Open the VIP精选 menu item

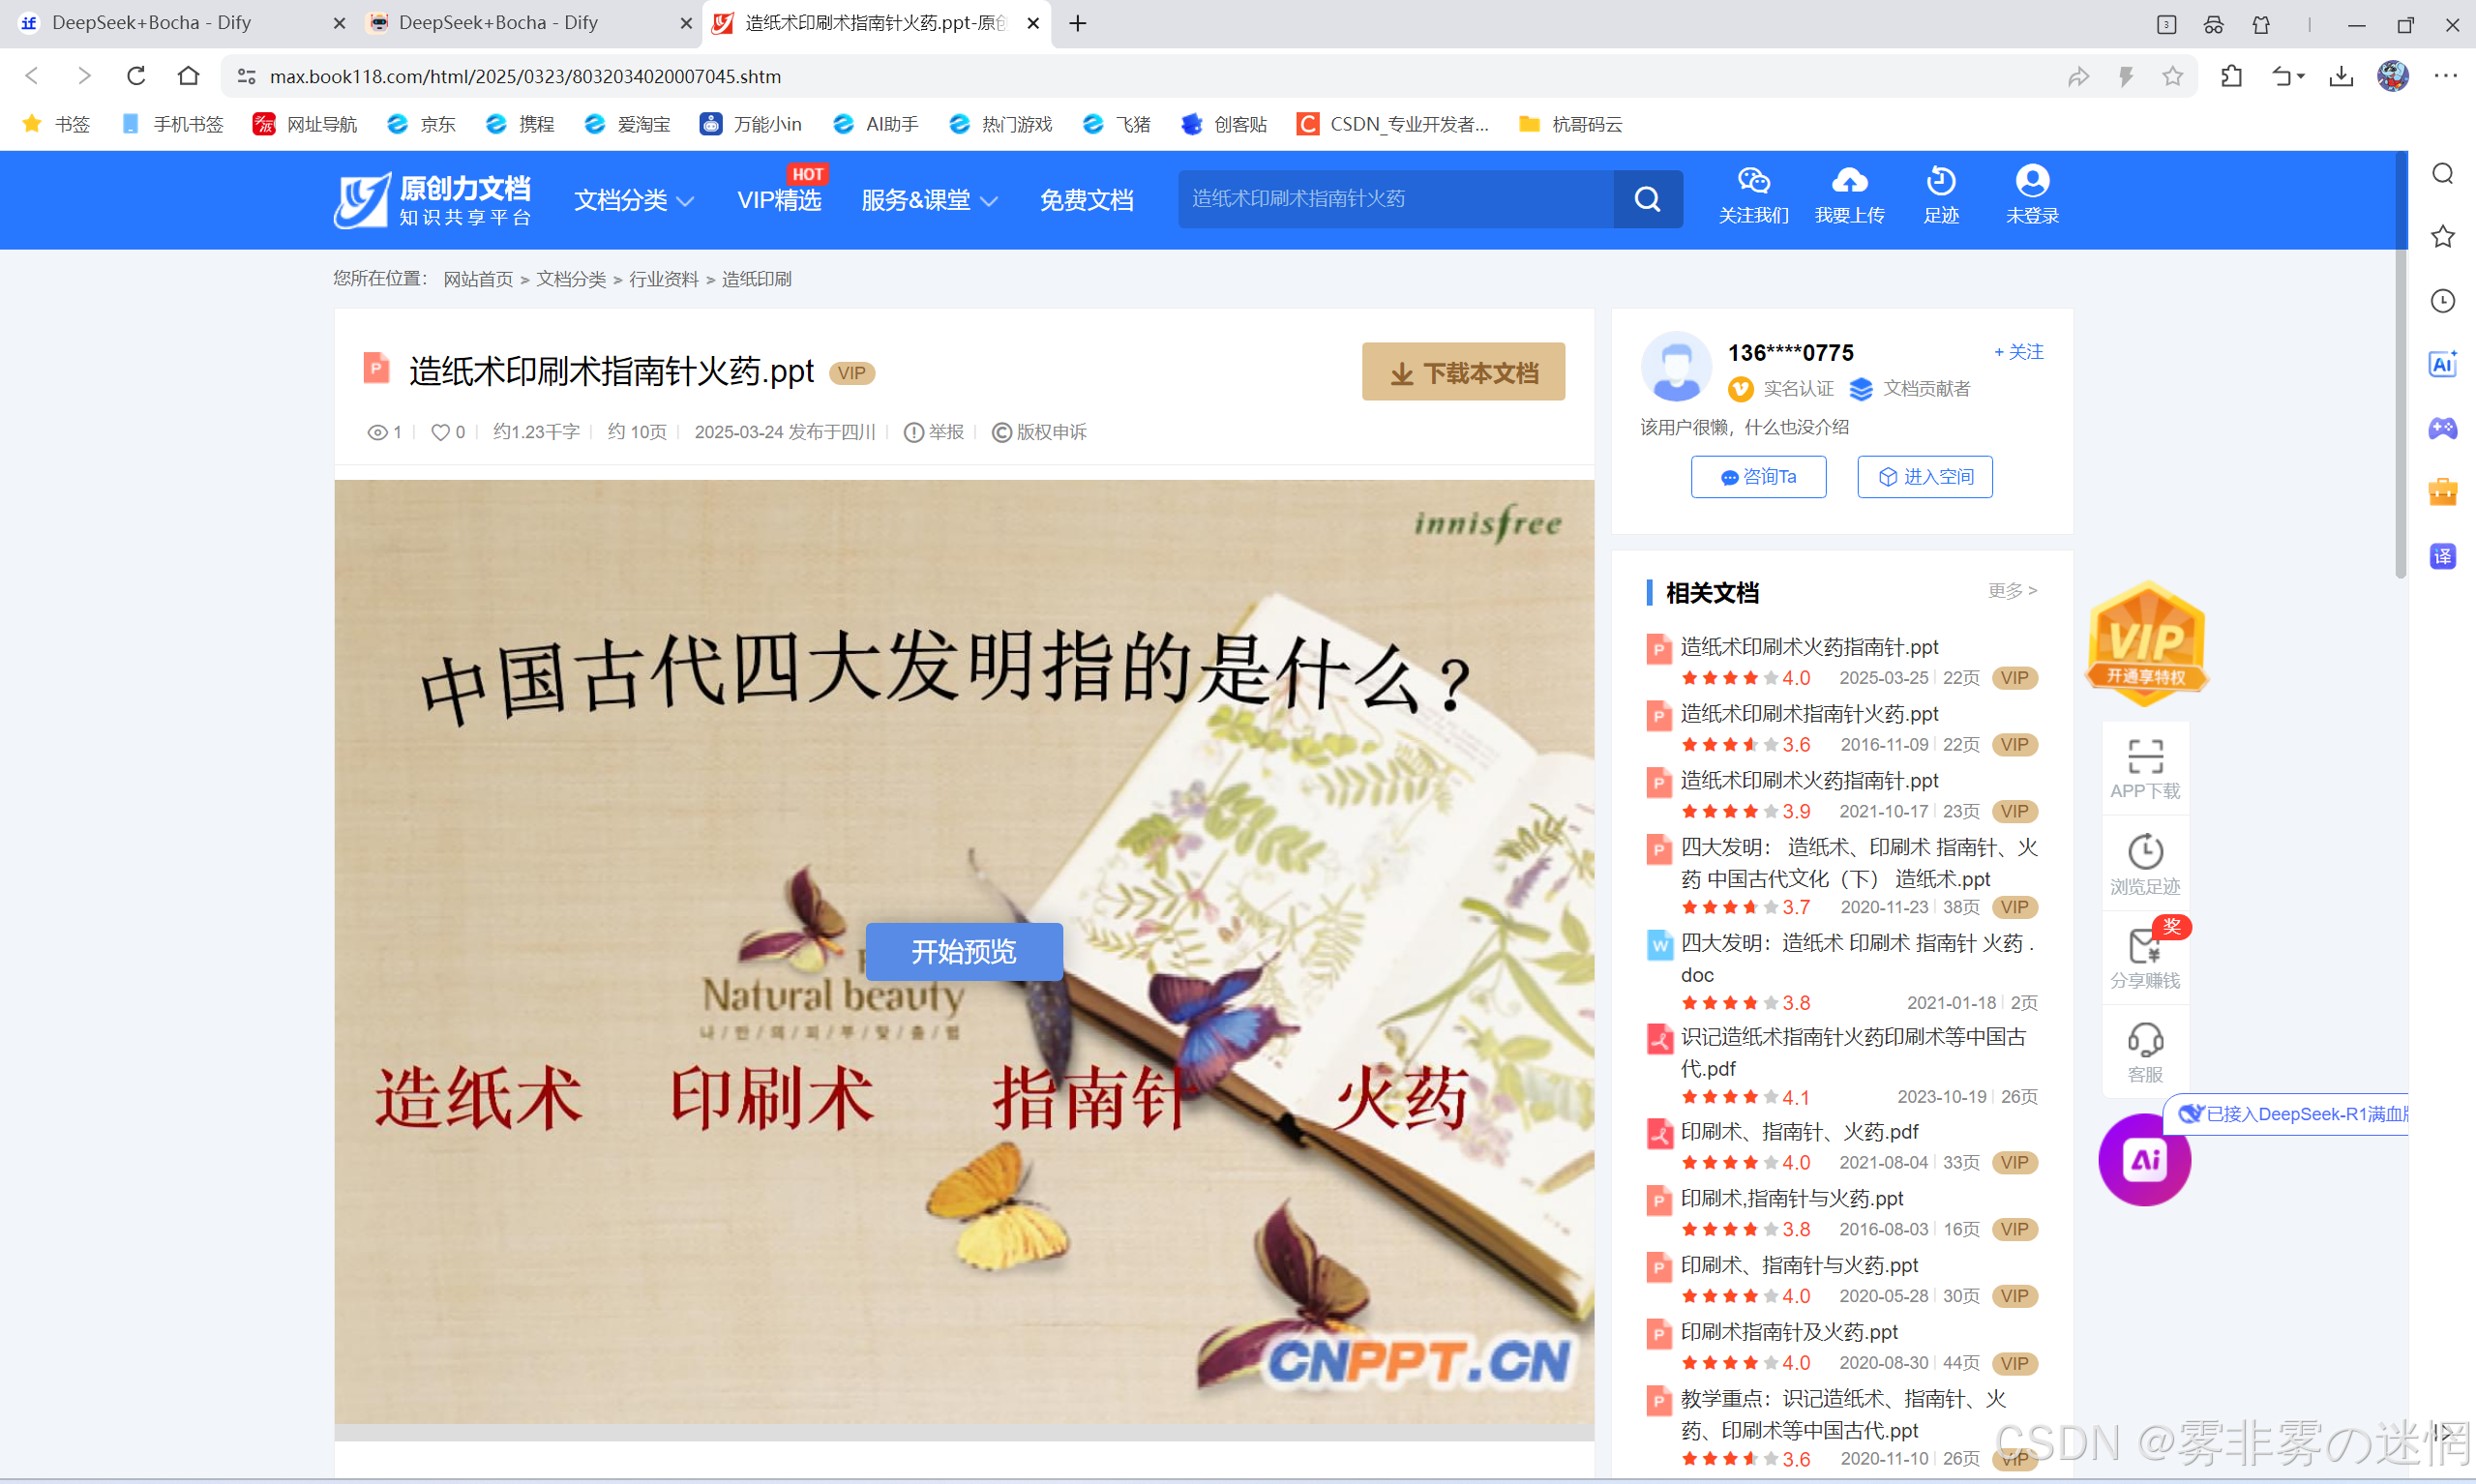tap(779, 200)
